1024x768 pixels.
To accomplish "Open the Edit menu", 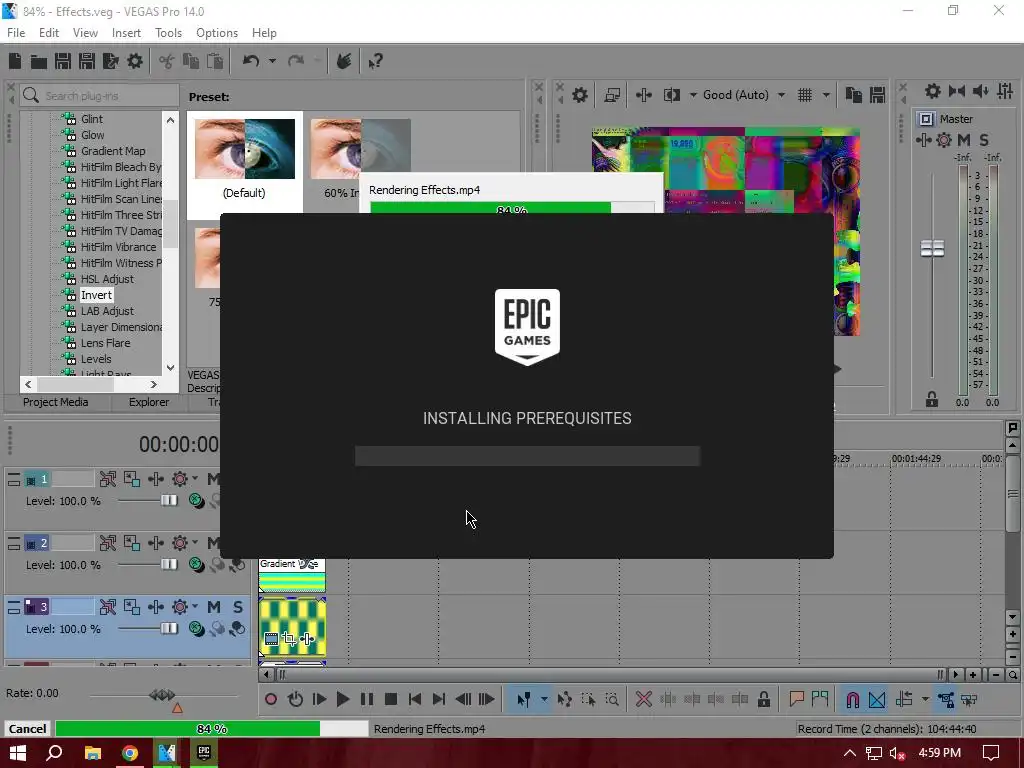I will 49,33.
